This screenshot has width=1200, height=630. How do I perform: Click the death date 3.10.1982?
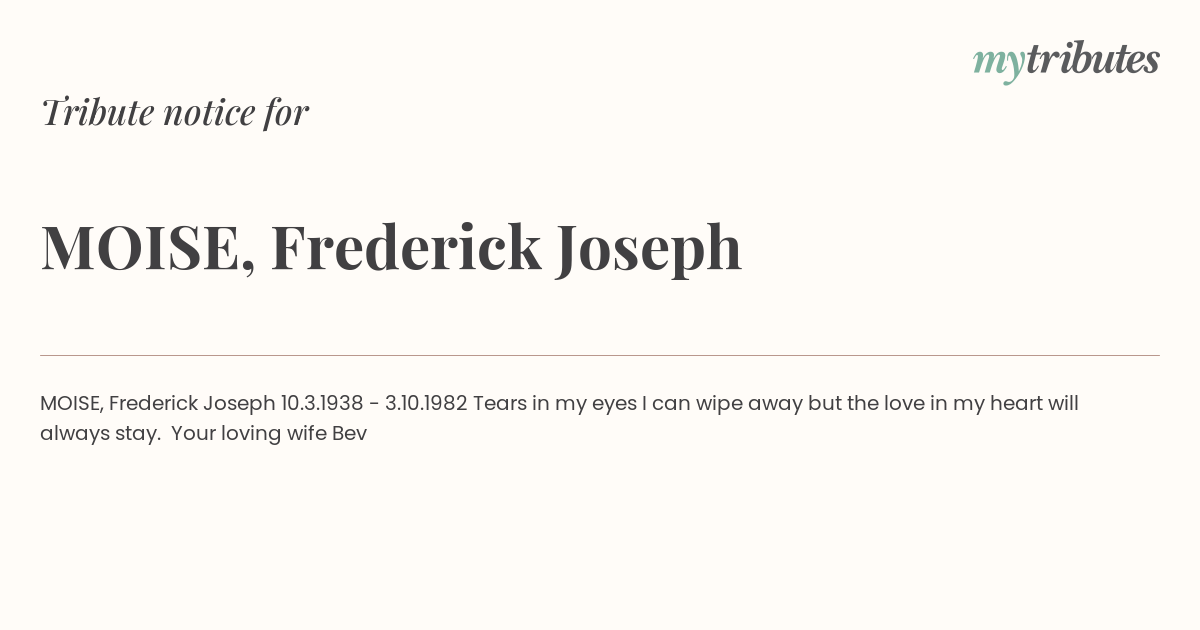pyautogui.click(x=426, y=404)
